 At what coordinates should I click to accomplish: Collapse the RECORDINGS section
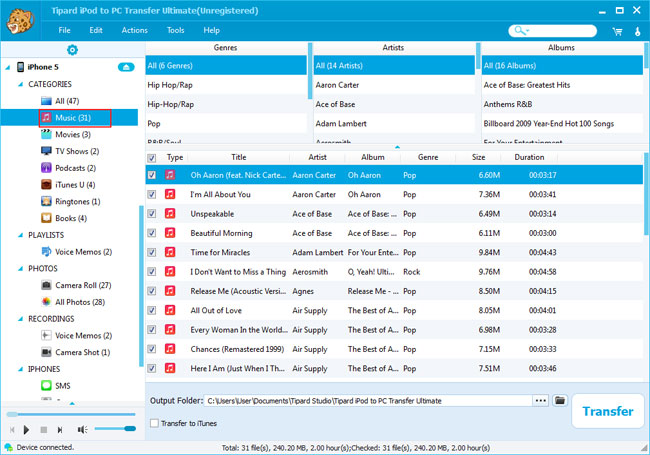pyautogui.click(x=20, y=319)
